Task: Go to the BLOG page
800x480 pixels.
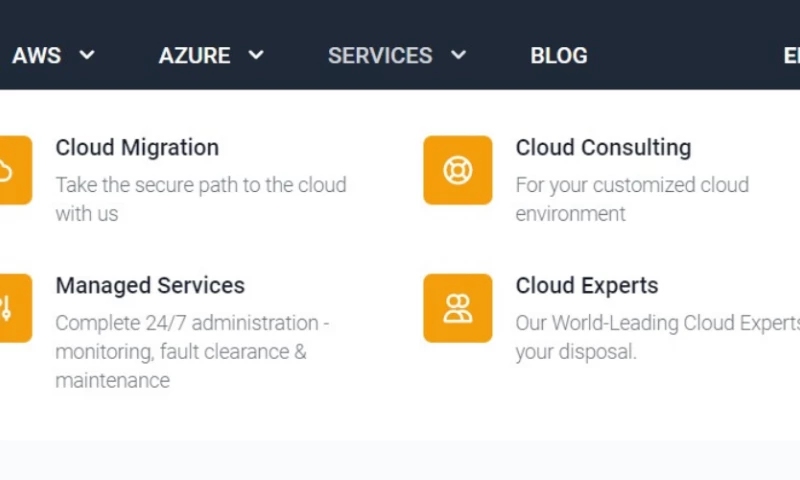Action: [x=559, y=56]
